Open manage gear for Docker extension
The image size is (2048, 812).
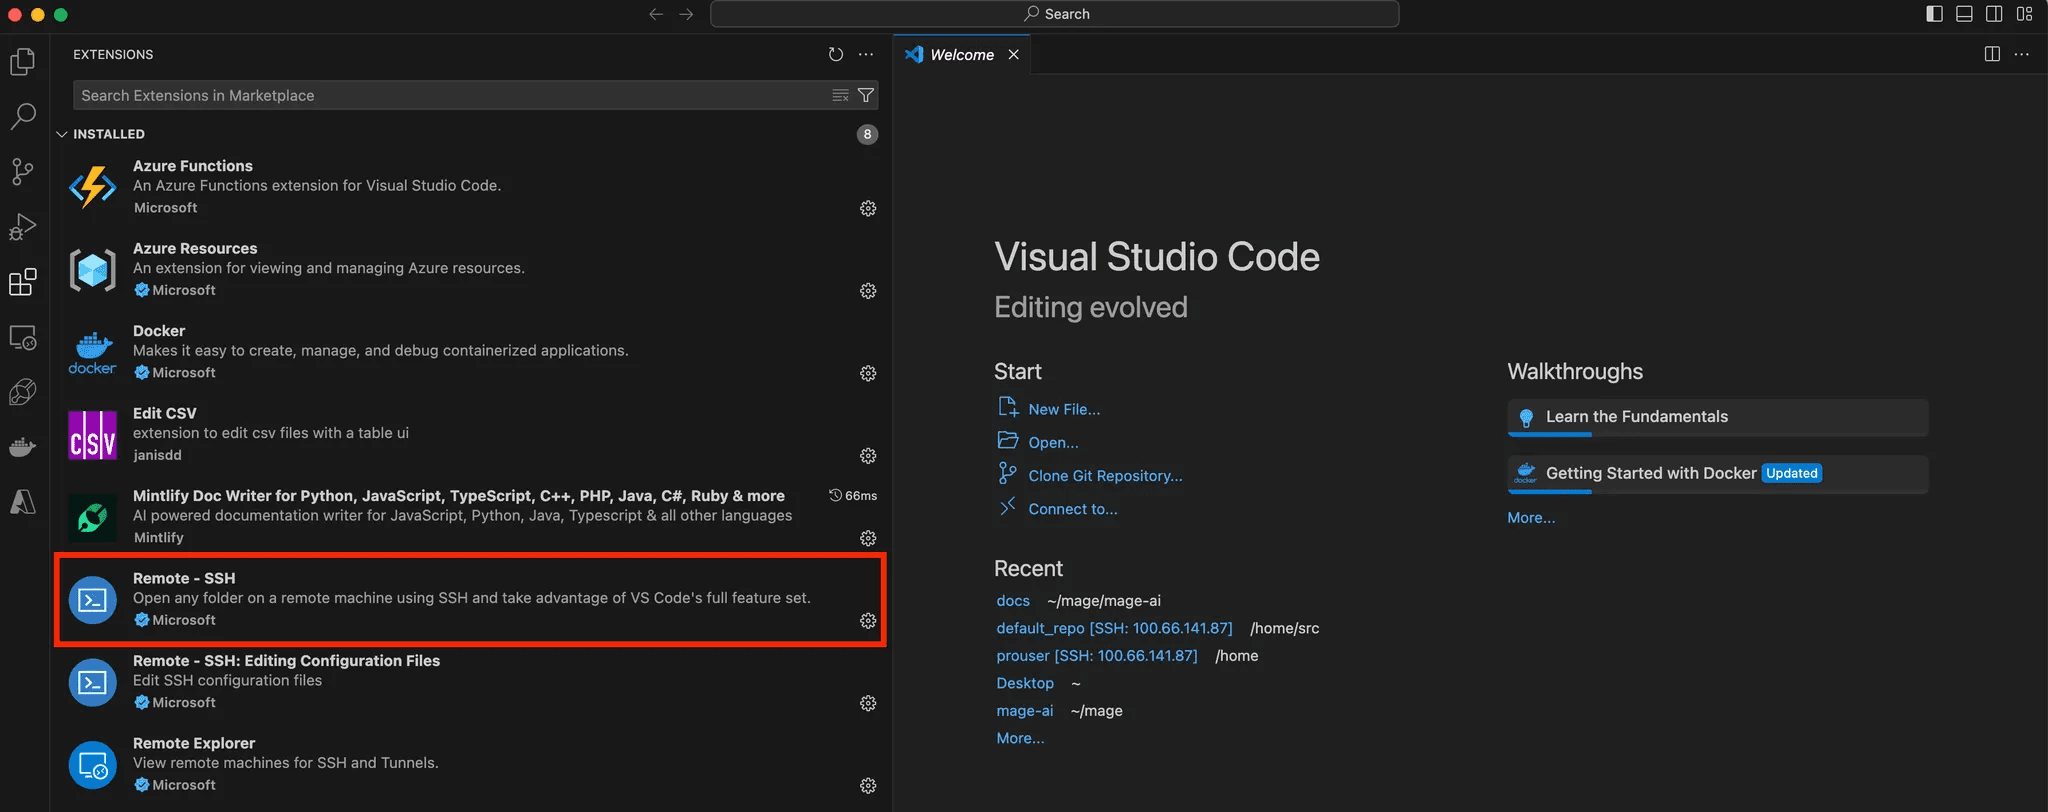click(x=868, y=373)
